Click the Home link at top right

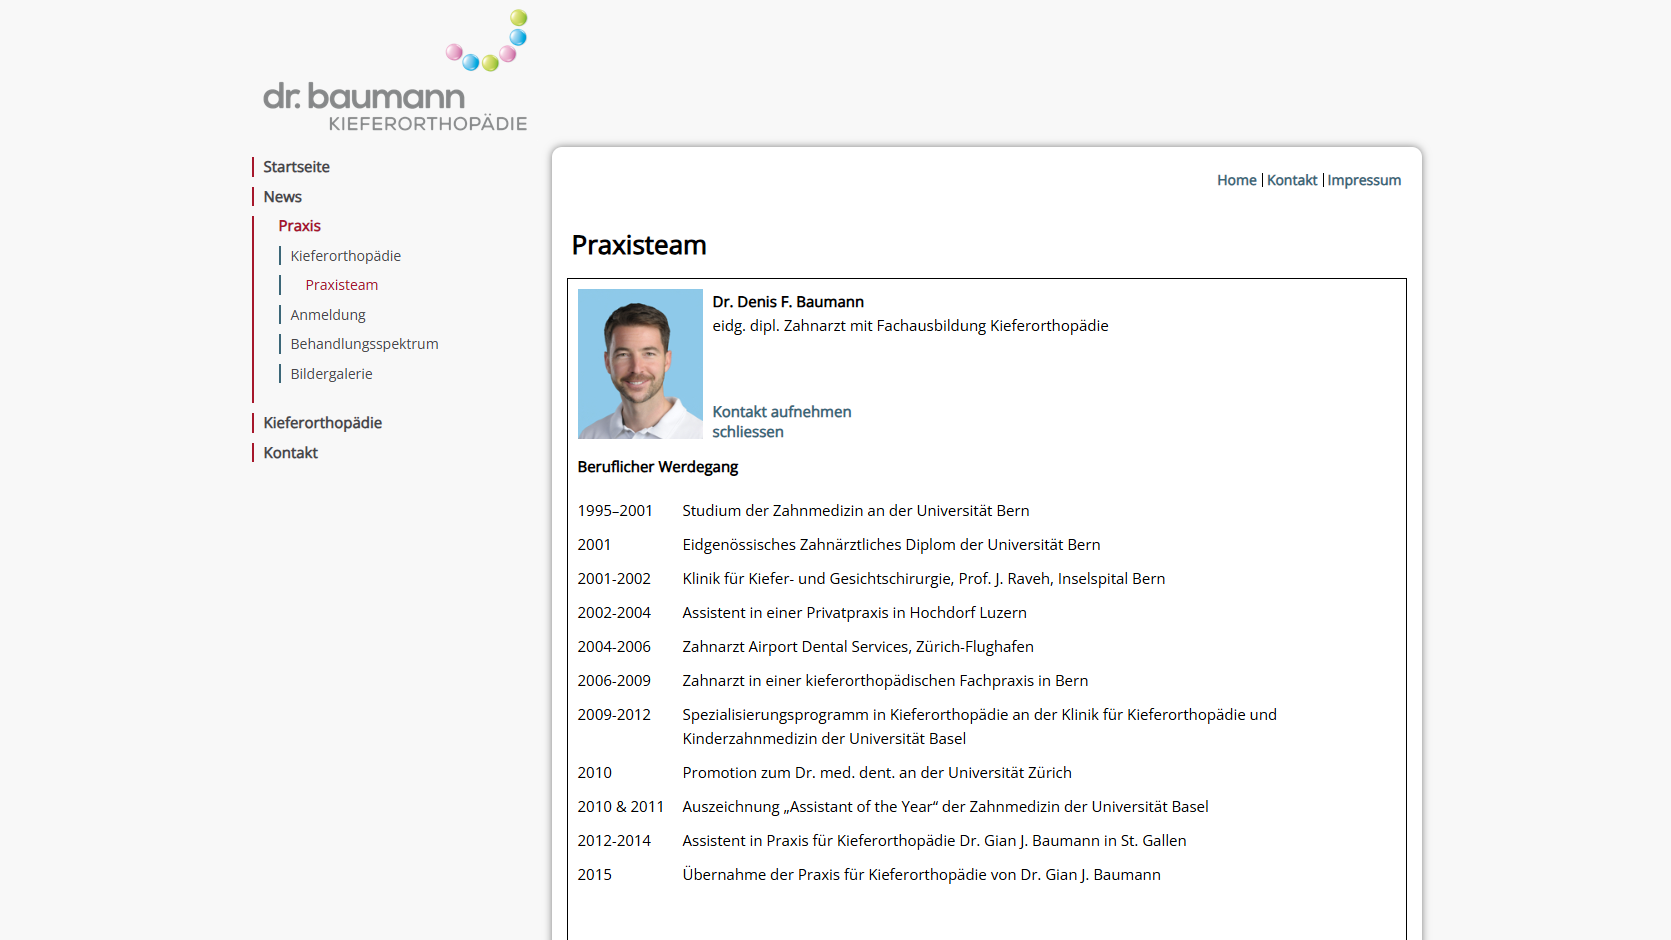click(x=1236, y=180)
